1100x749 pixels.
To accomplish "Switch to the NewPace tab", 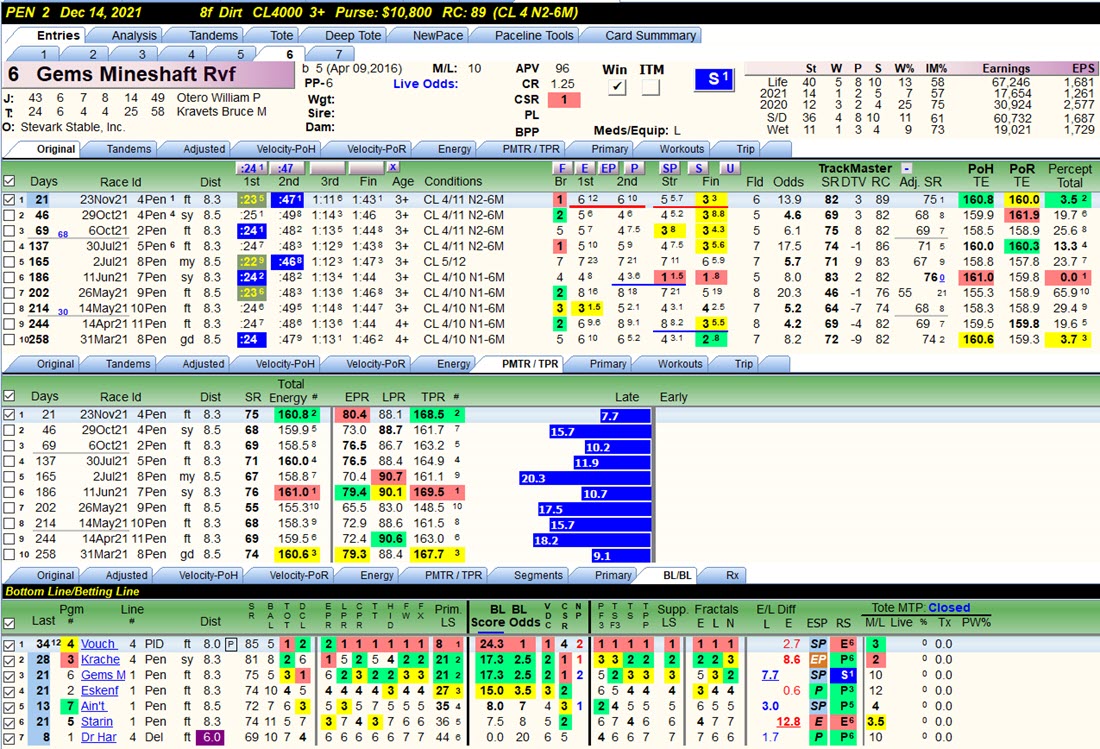I will click(437, 35).
